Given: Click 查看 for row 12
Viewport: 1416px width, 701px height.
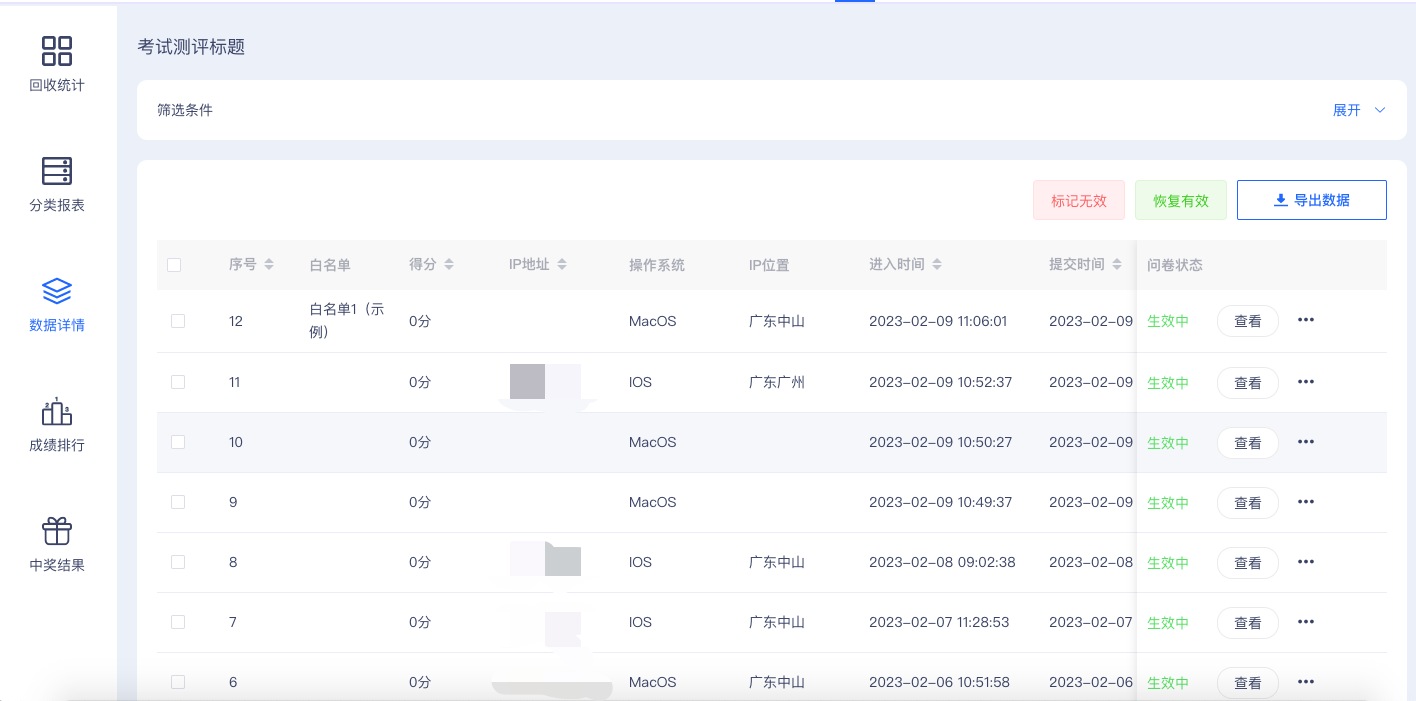Looking at the screenshot, I should click(x=1248, y=321).
